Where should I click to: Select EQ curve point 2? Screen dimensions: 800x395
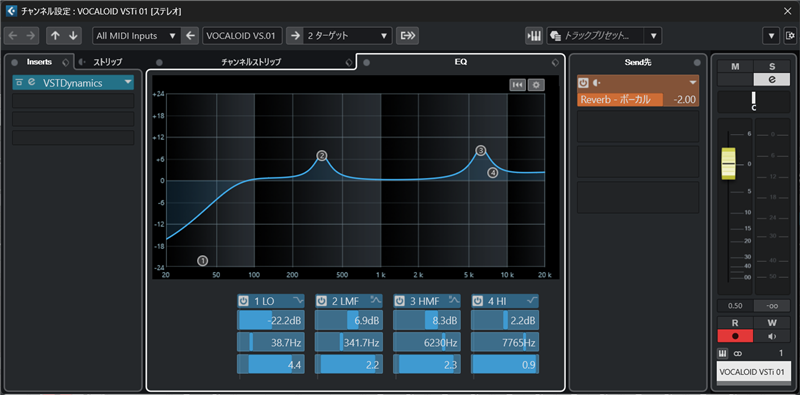pyautogui.click(x=321, y=156)
